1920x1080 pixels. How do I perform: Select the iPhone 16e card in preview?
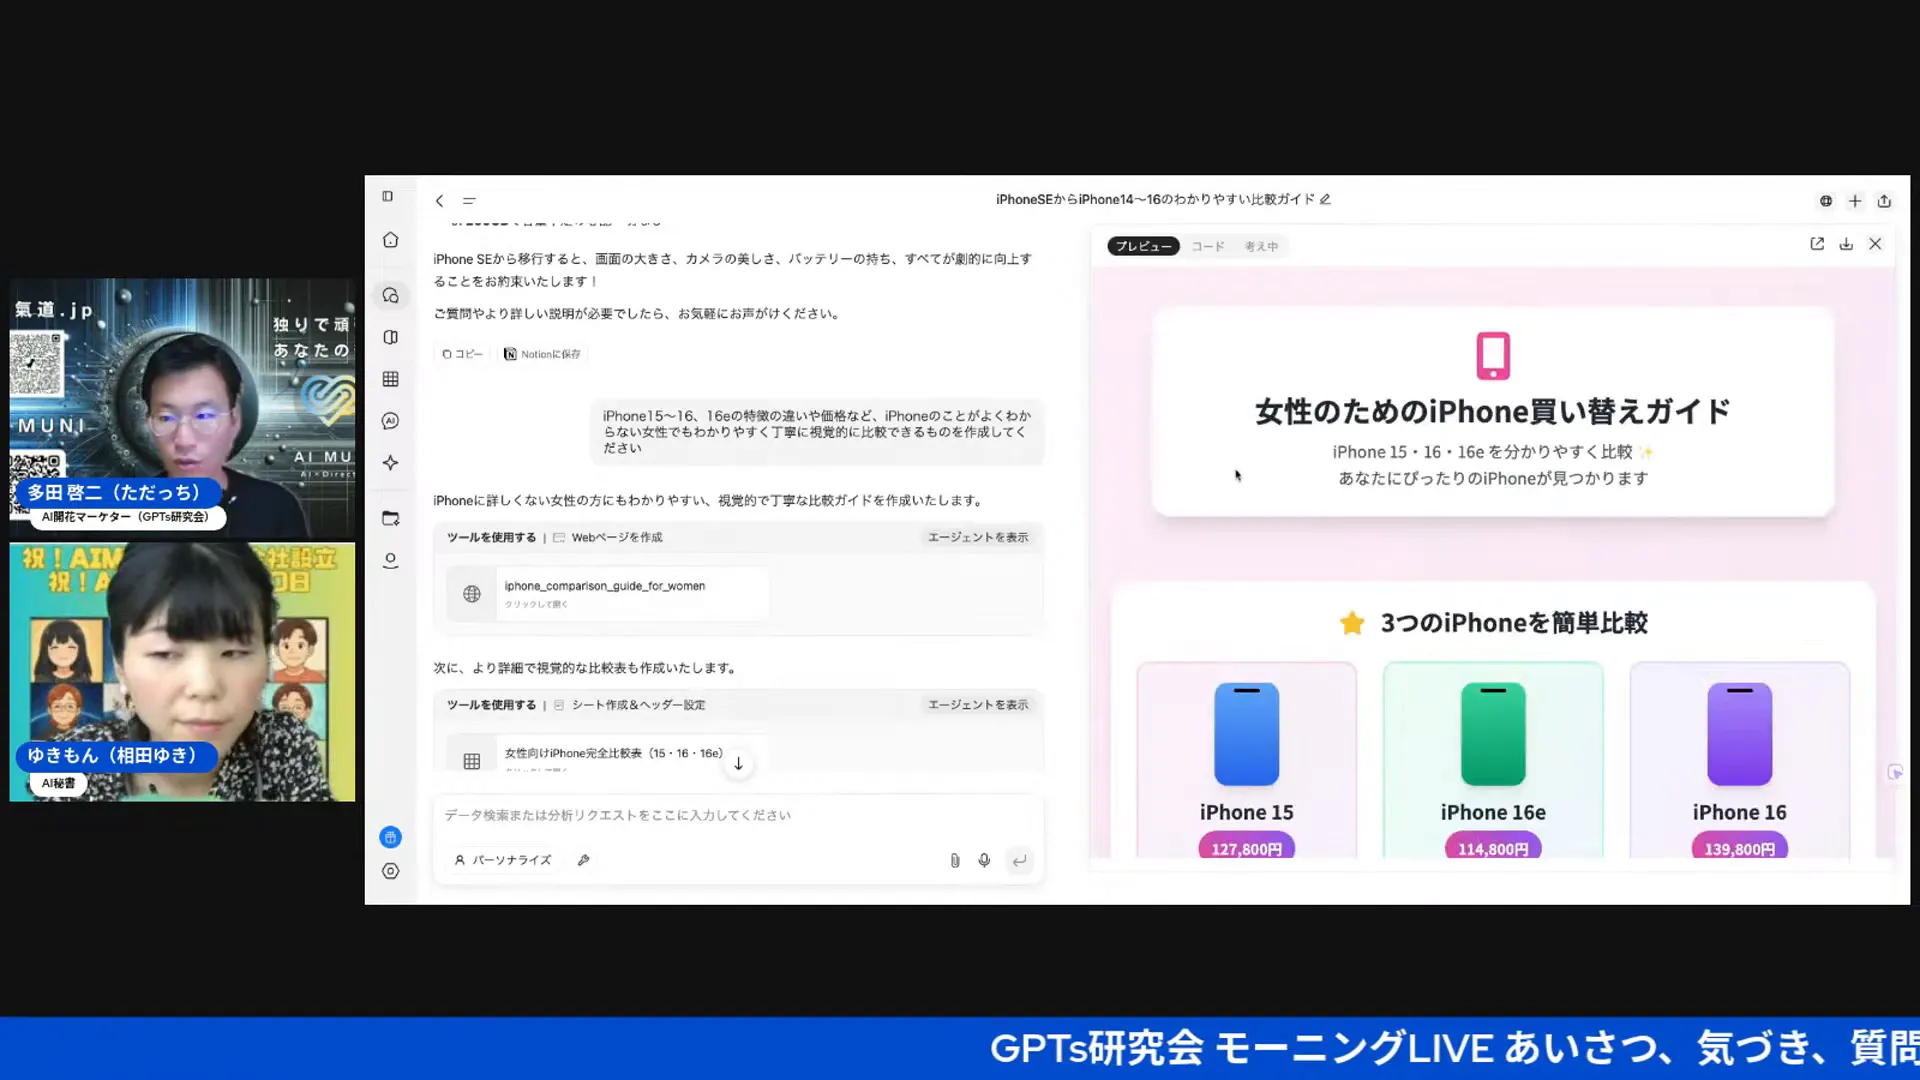(x=1493, y=760)
